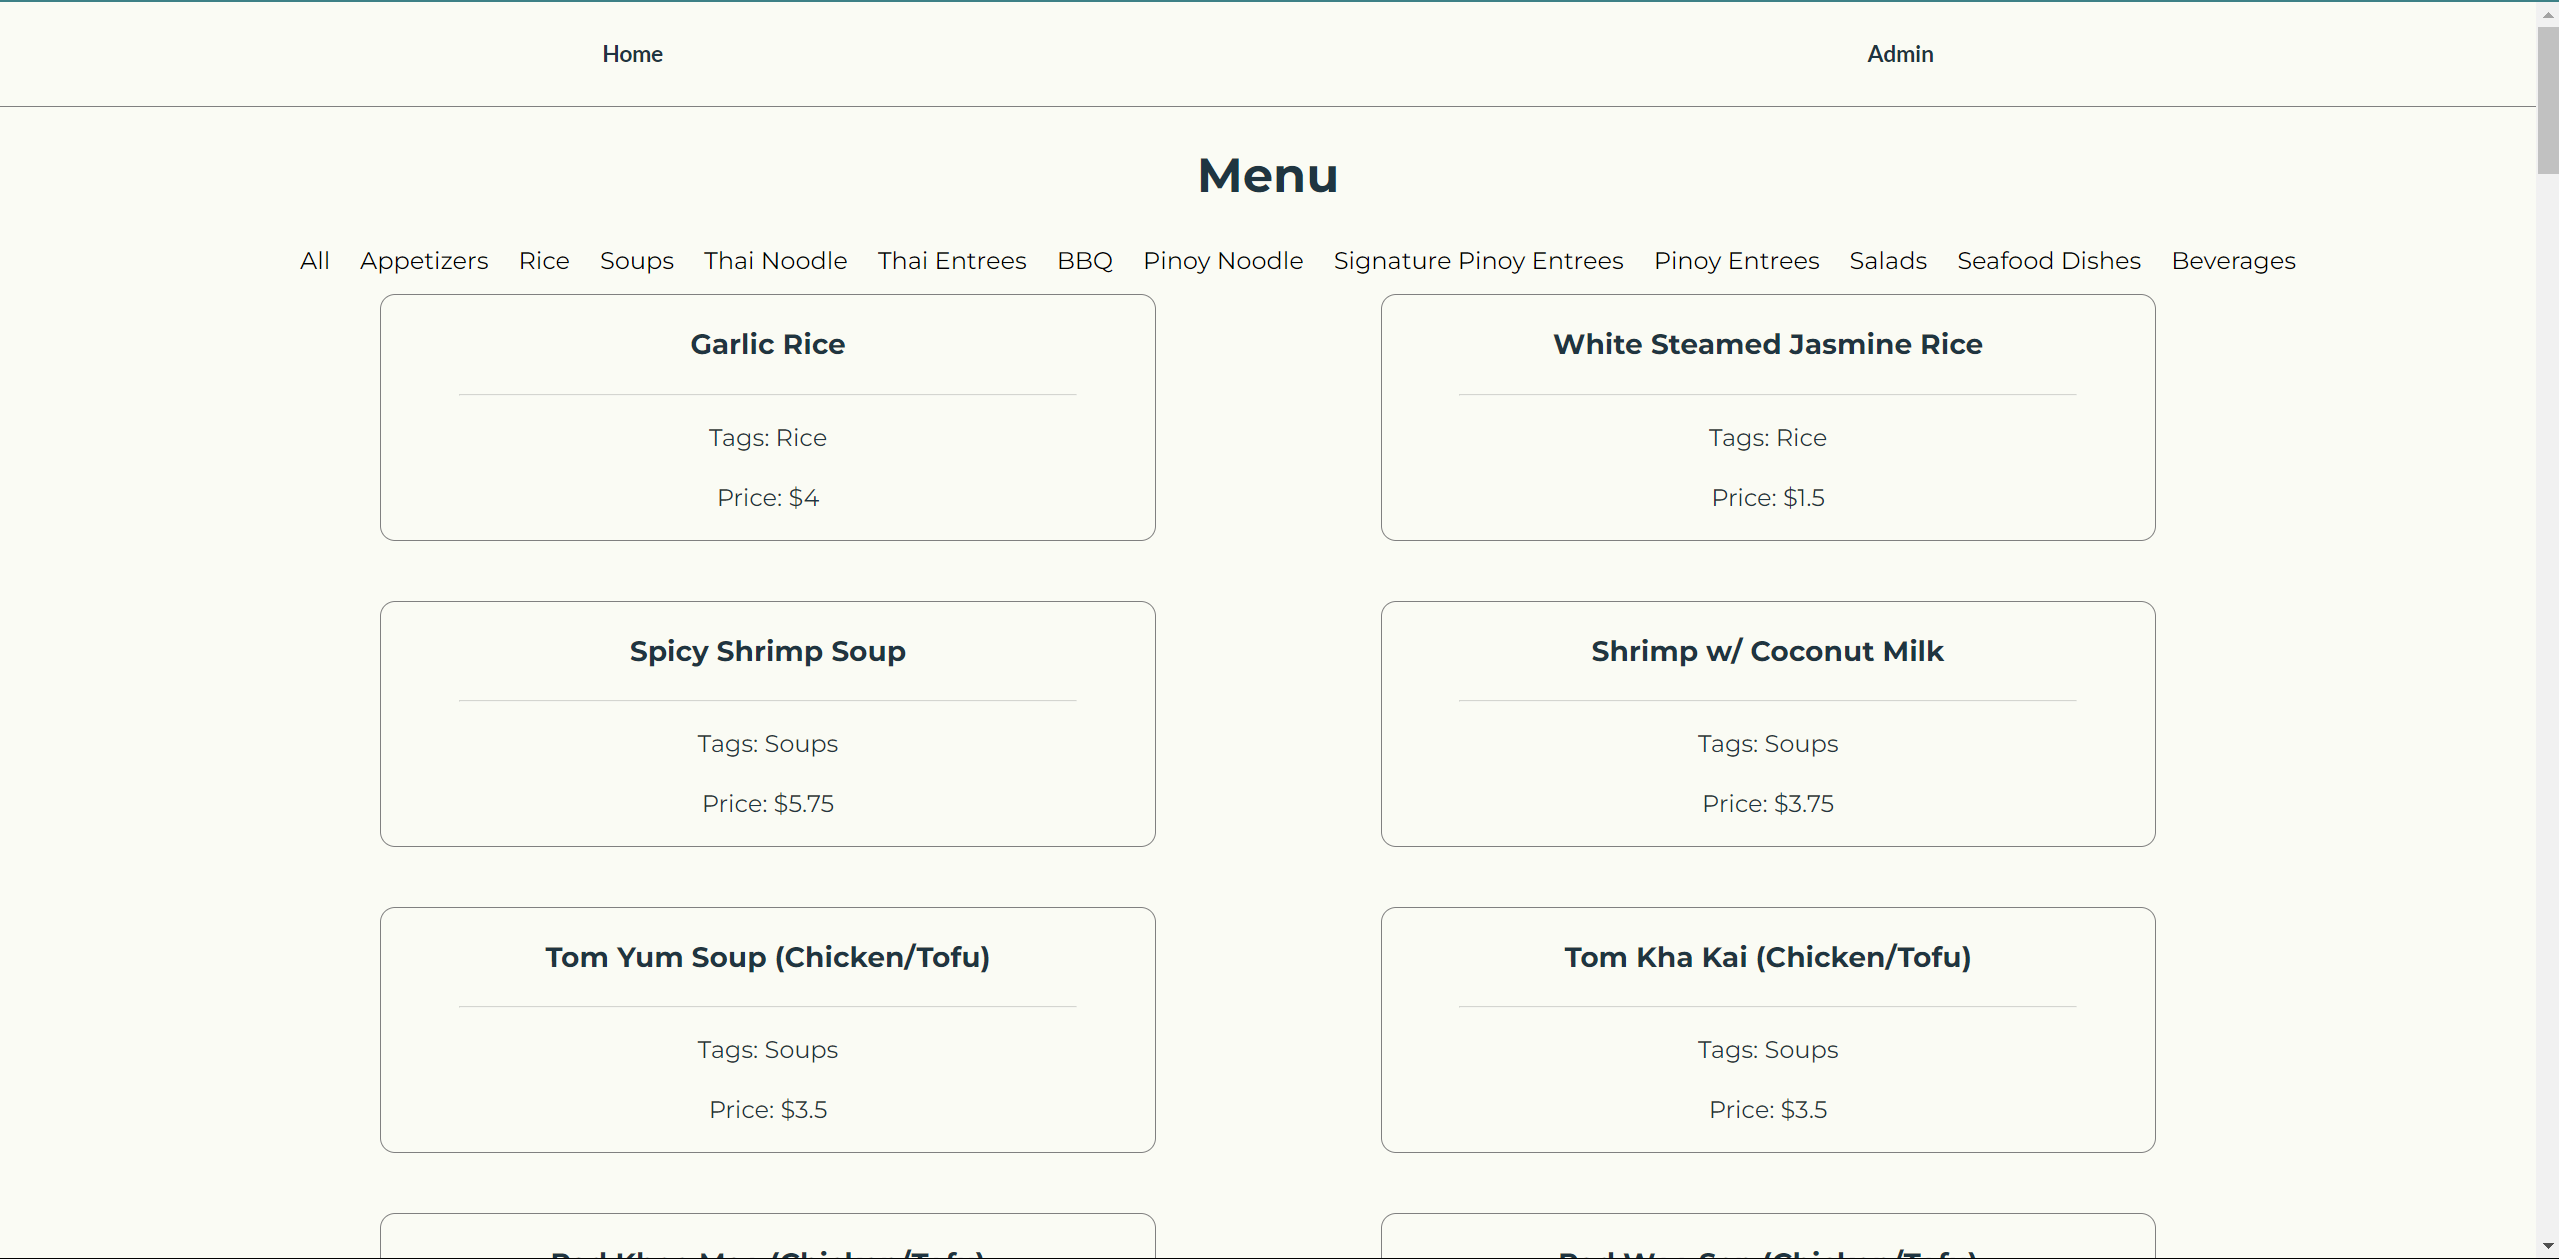Filter menu by Pinoy Noodle
This screenshot has height=1259, width=2559.
(1222, 260)
